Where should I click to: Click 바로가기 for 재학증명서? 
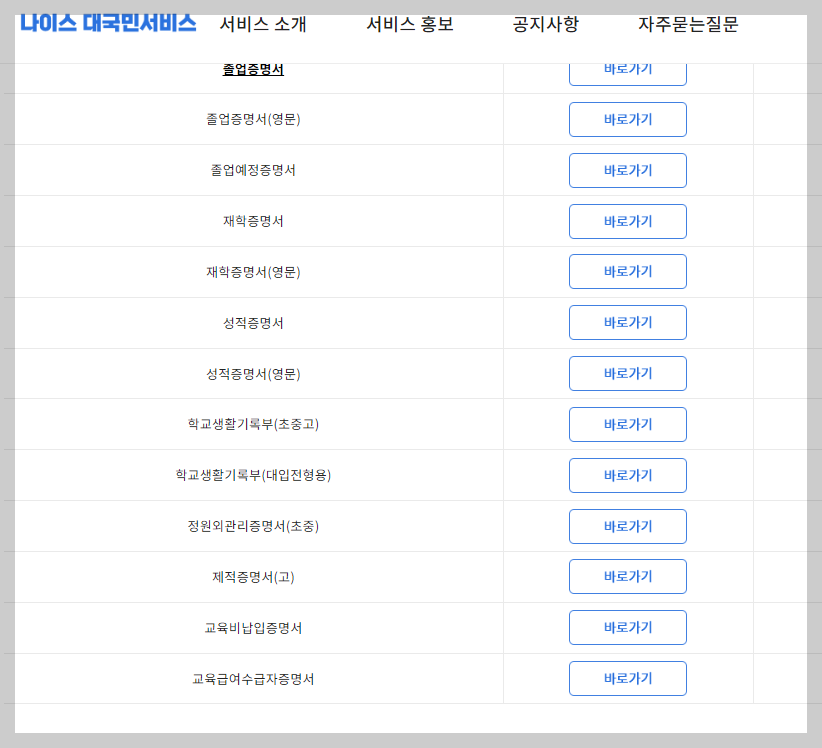627,221
